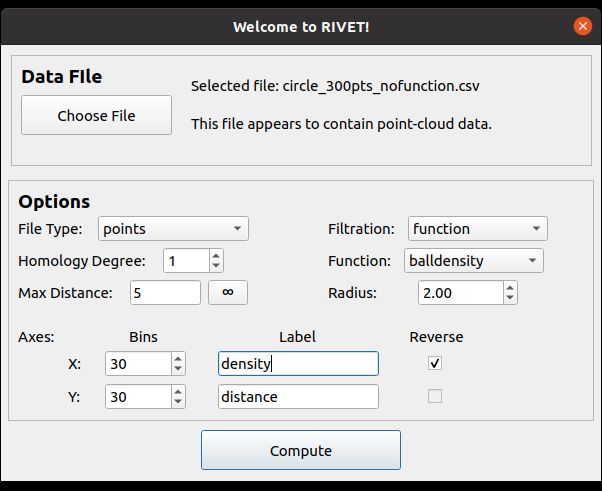
Task: Increase Homology Degree with up arrow
Action: [216, 256]
